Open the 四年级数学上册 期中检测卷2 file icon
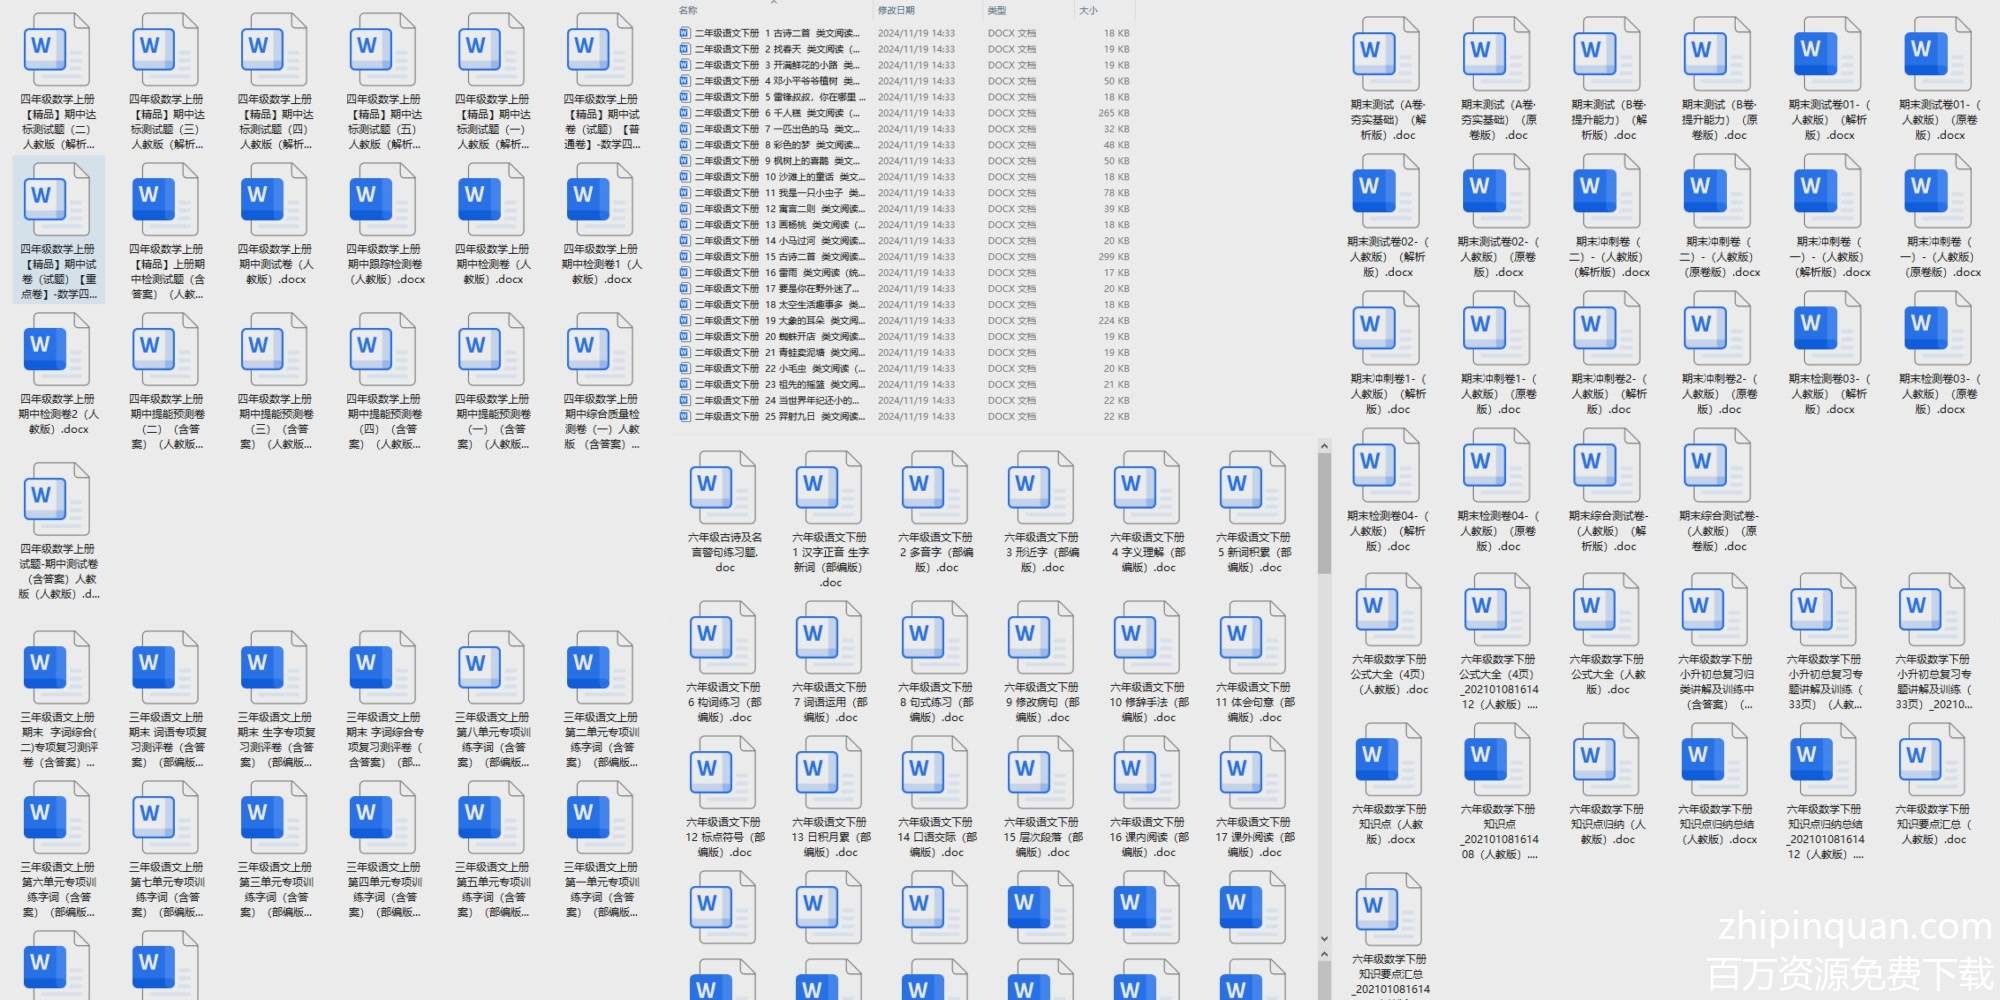2000x1000 pixels. tap(57, 350)
